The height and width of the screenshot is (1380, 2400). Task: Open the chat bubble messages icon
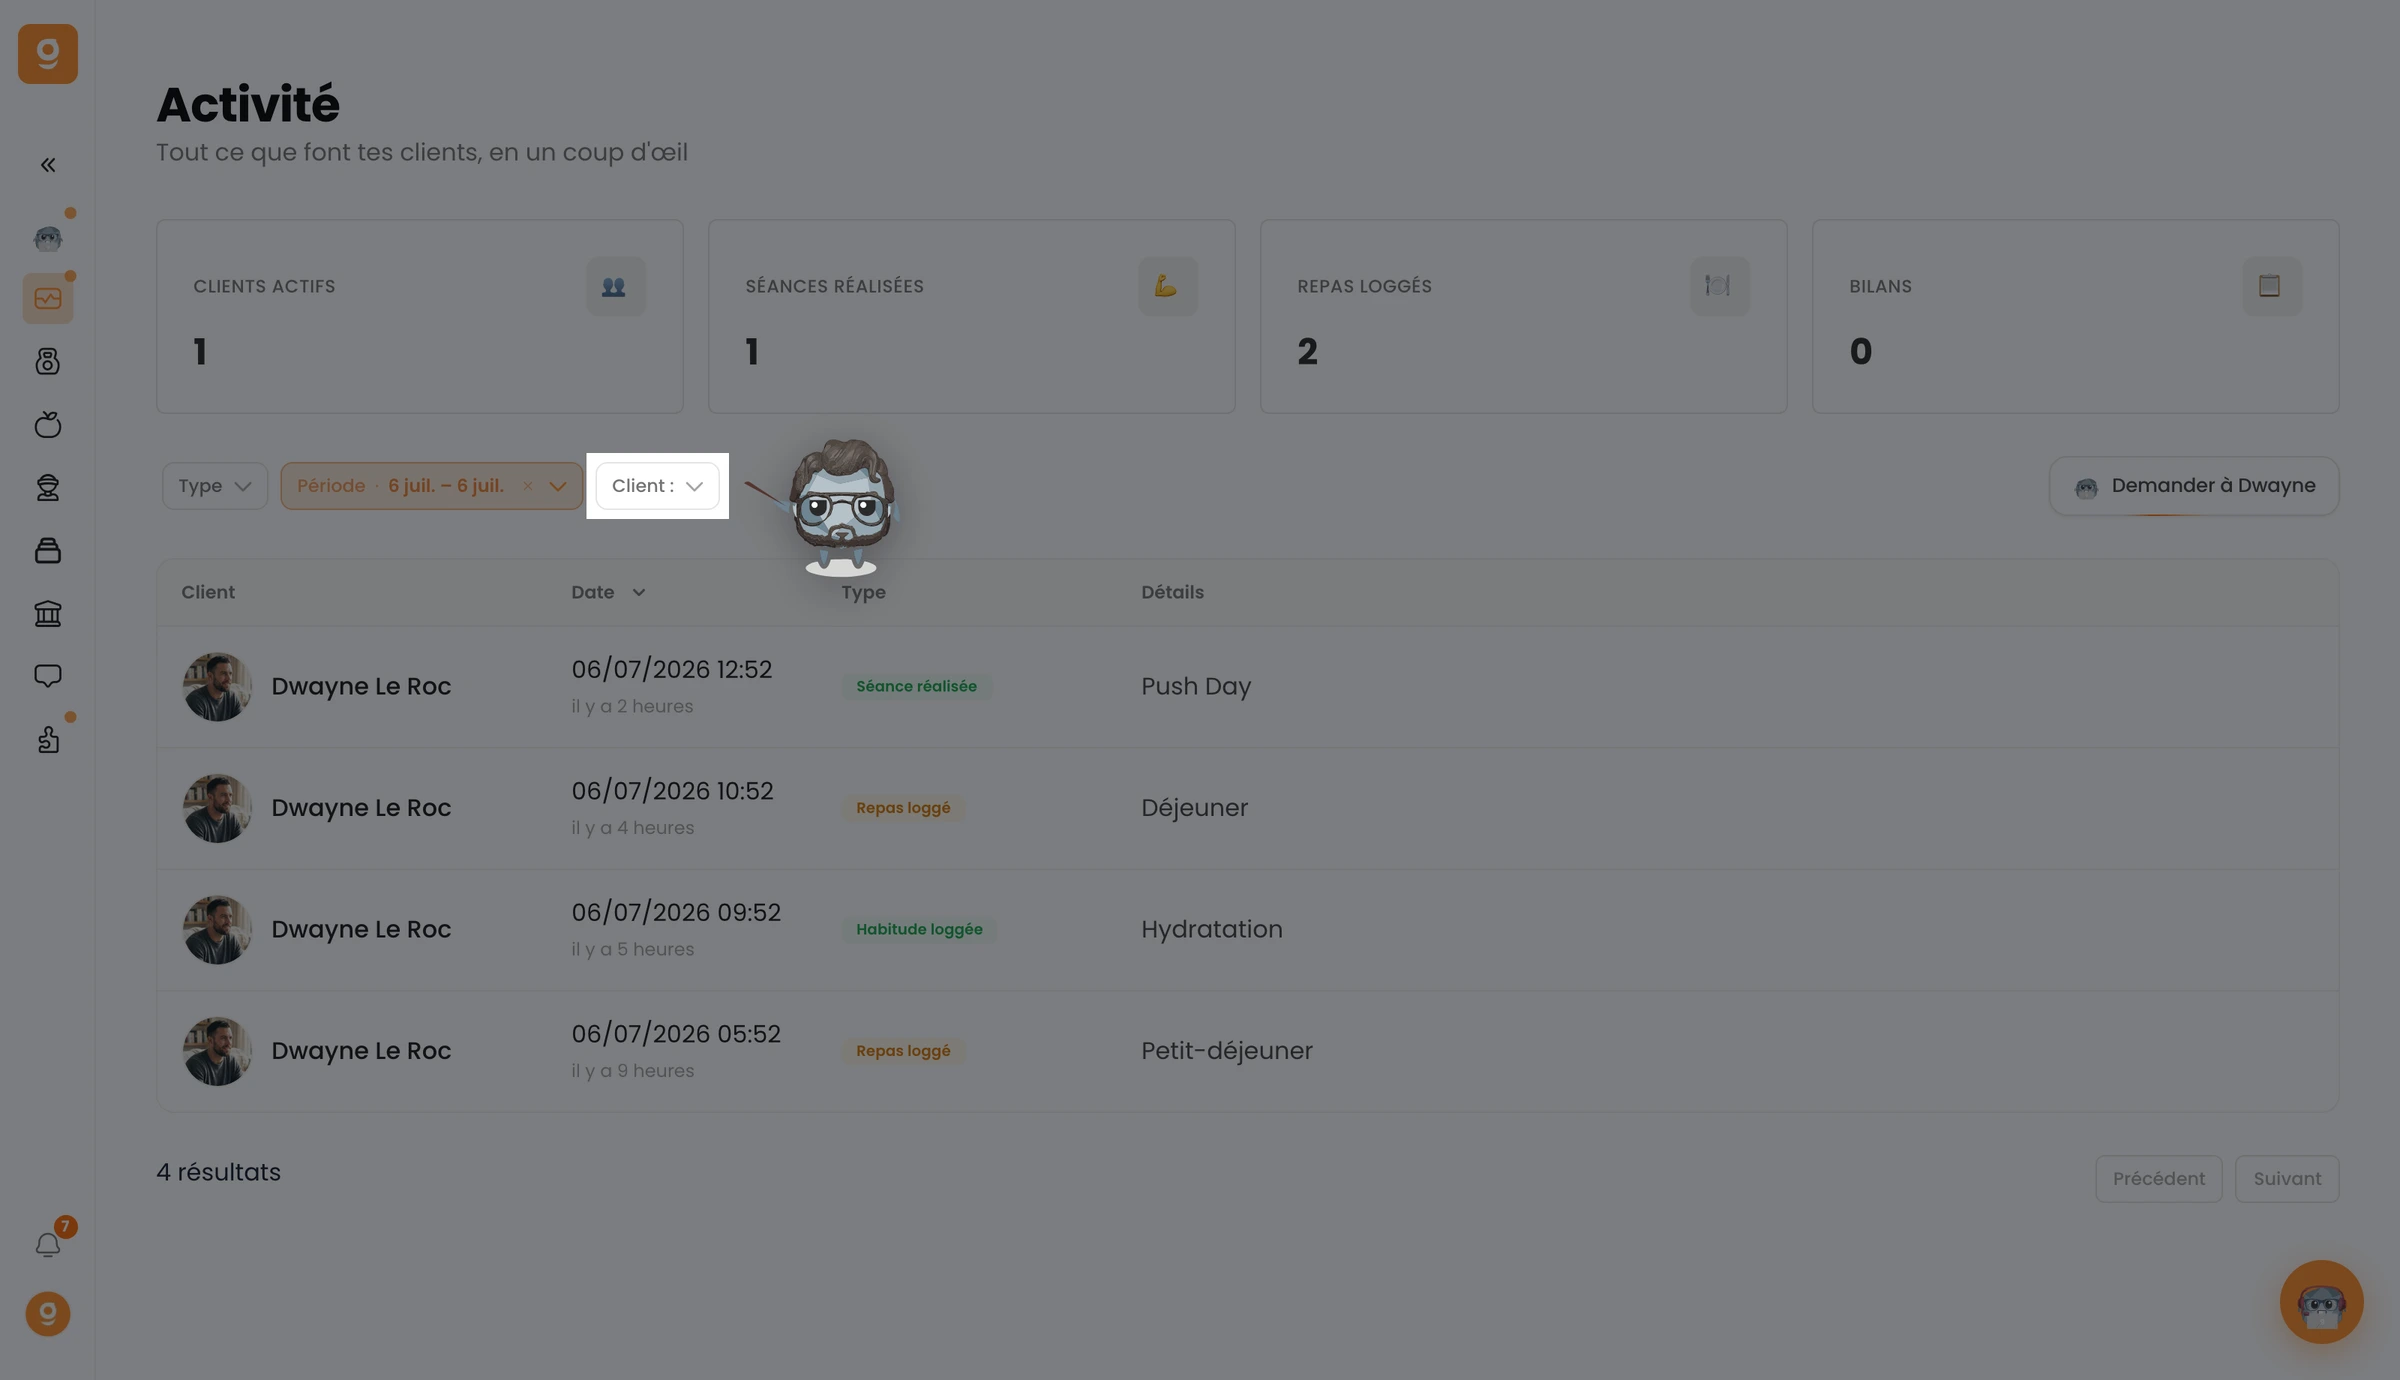[x=48, y=676]
